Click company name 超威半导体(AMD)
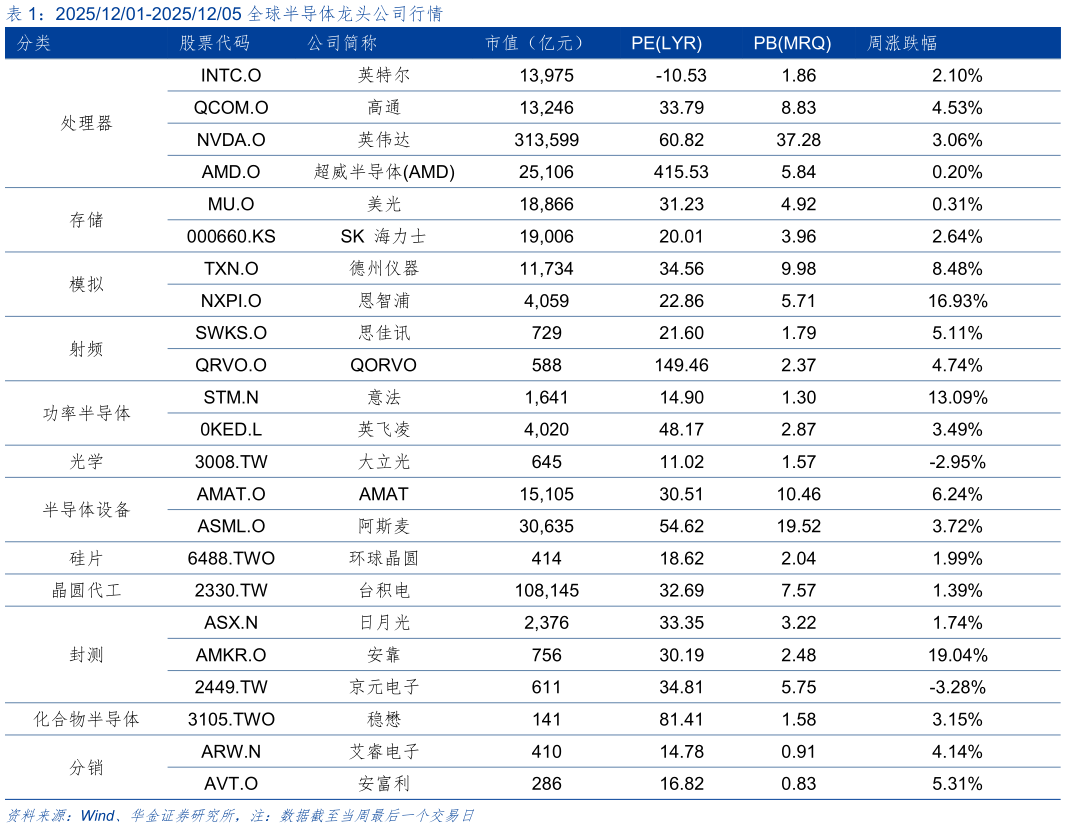1066x828 pixels. [x=384, y=172]
